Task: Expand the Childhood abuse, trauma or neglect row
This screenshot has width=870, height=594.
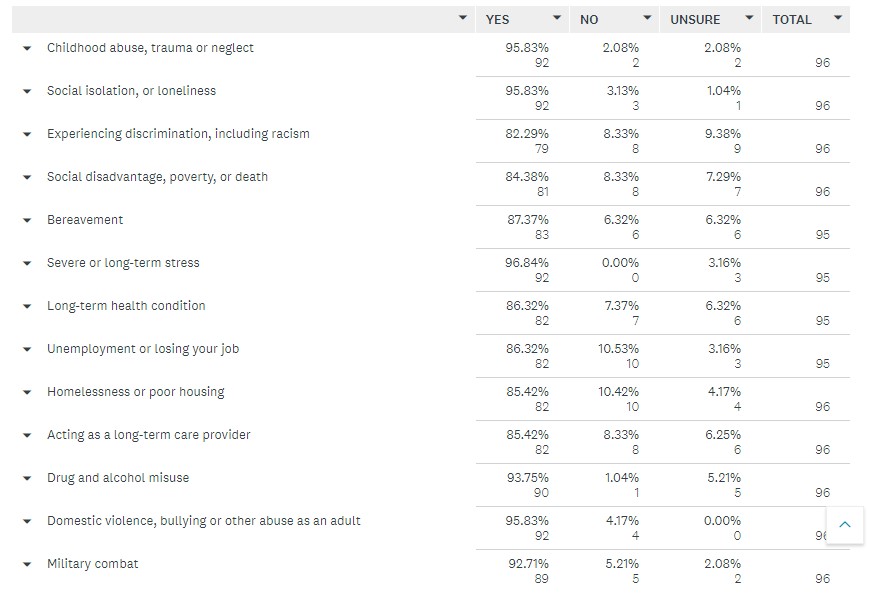Action: 26,48
